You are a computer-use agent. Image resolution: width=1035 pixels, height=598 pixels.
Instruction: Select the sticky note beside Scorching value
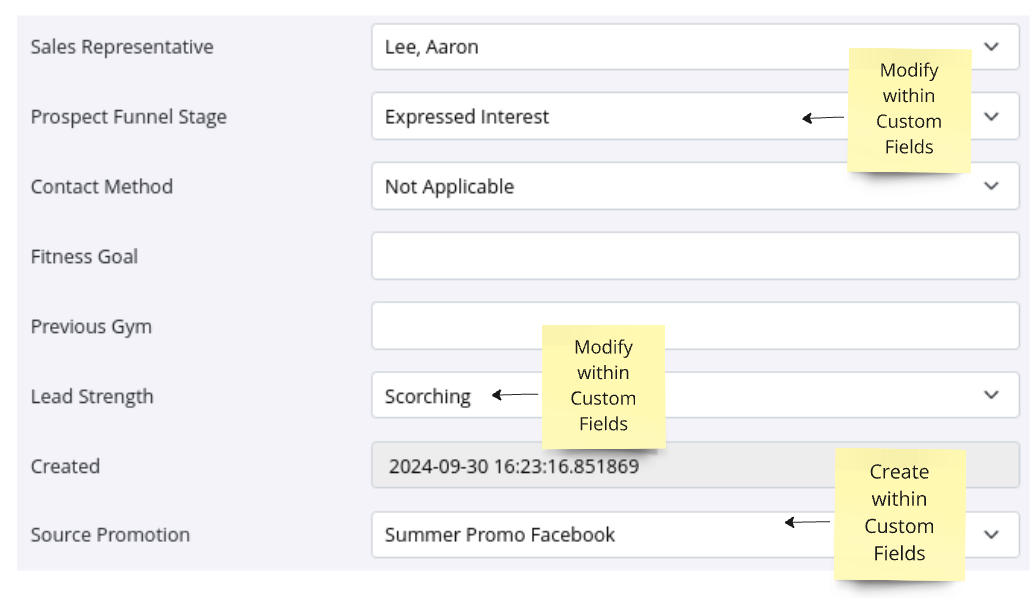point(603,387)
